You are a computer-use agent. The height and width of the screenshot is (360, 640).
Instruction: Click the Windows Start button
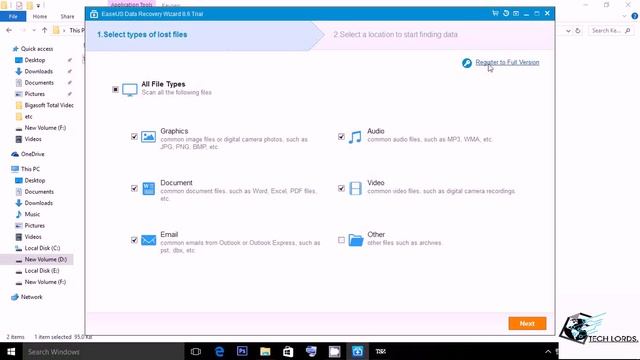coord(11,351)
